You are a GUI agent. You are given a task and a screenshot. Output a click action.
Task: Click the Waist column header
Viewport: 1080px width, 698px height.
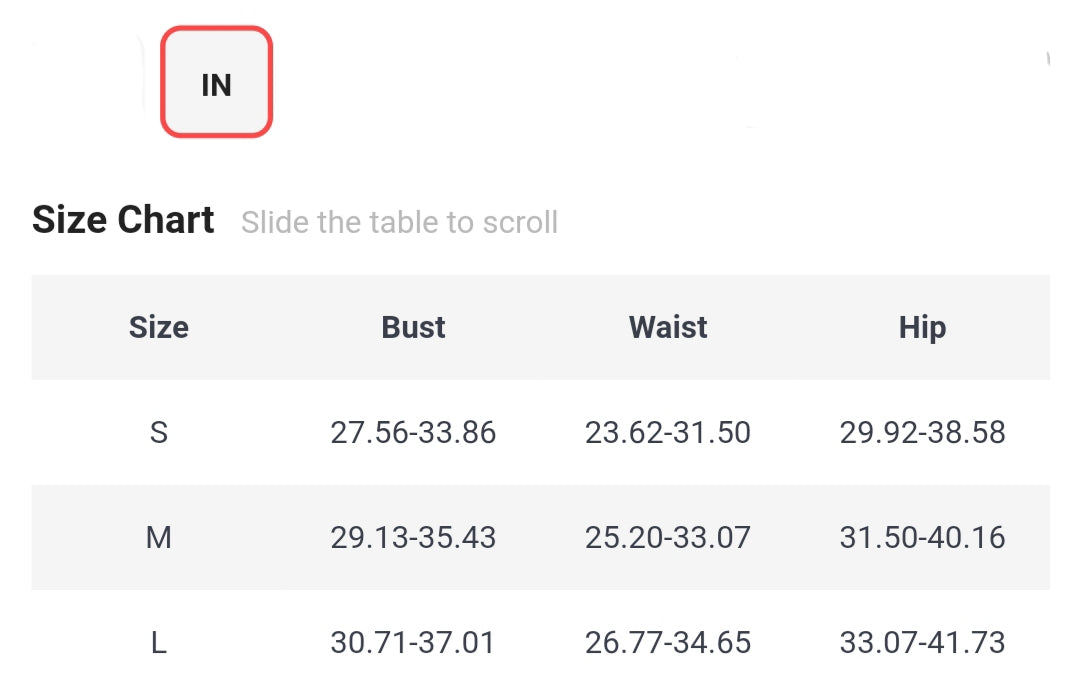(668, 327)
